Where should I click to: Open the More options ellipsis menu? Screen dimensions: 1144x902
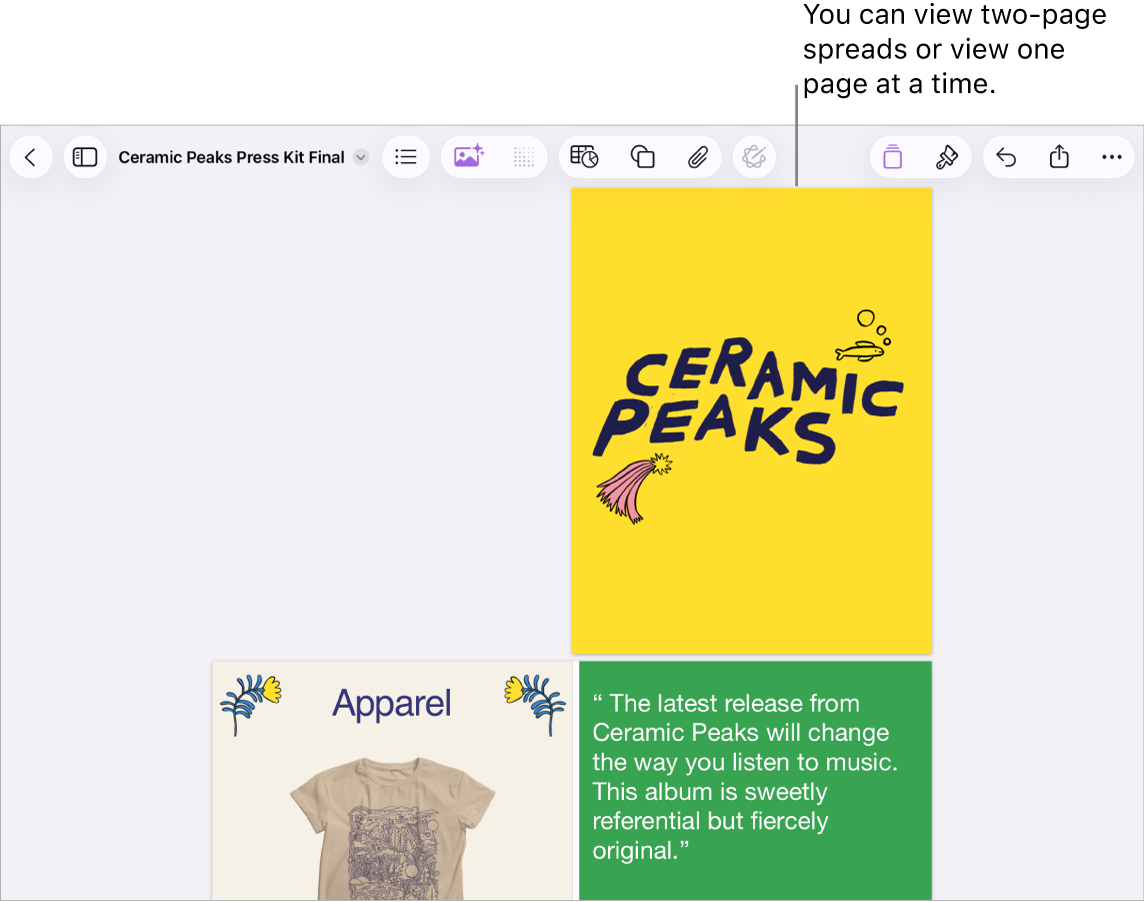[1114, 157]
